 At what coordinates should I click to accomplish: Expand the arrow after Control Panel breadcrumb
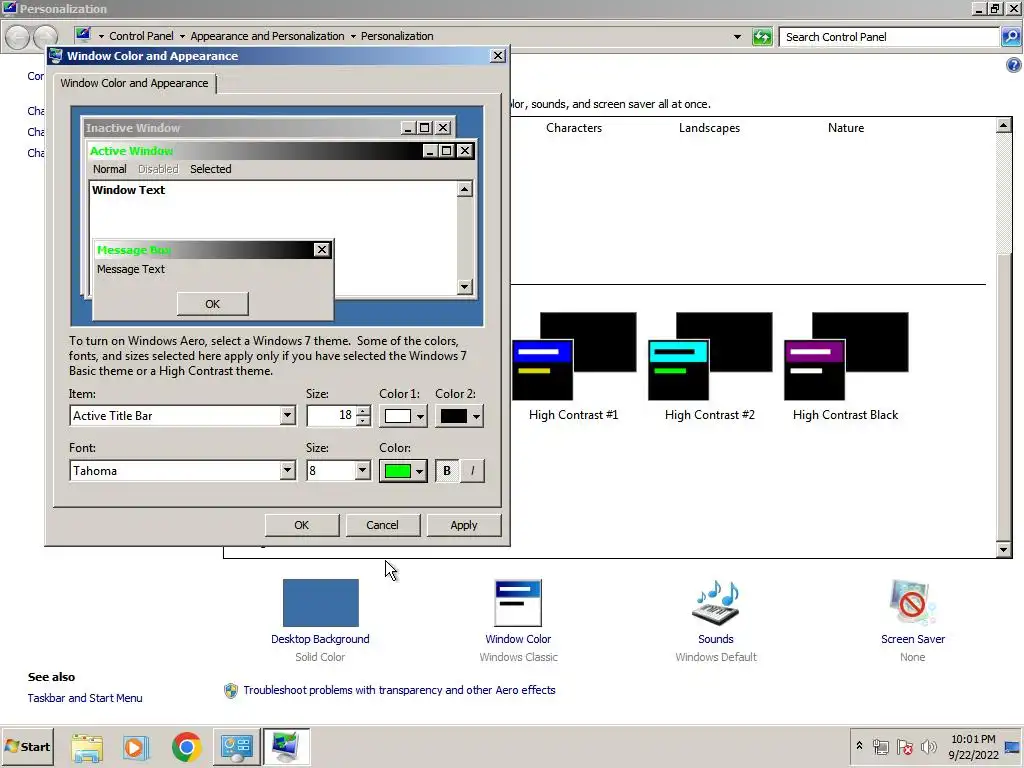pos(182,36)
